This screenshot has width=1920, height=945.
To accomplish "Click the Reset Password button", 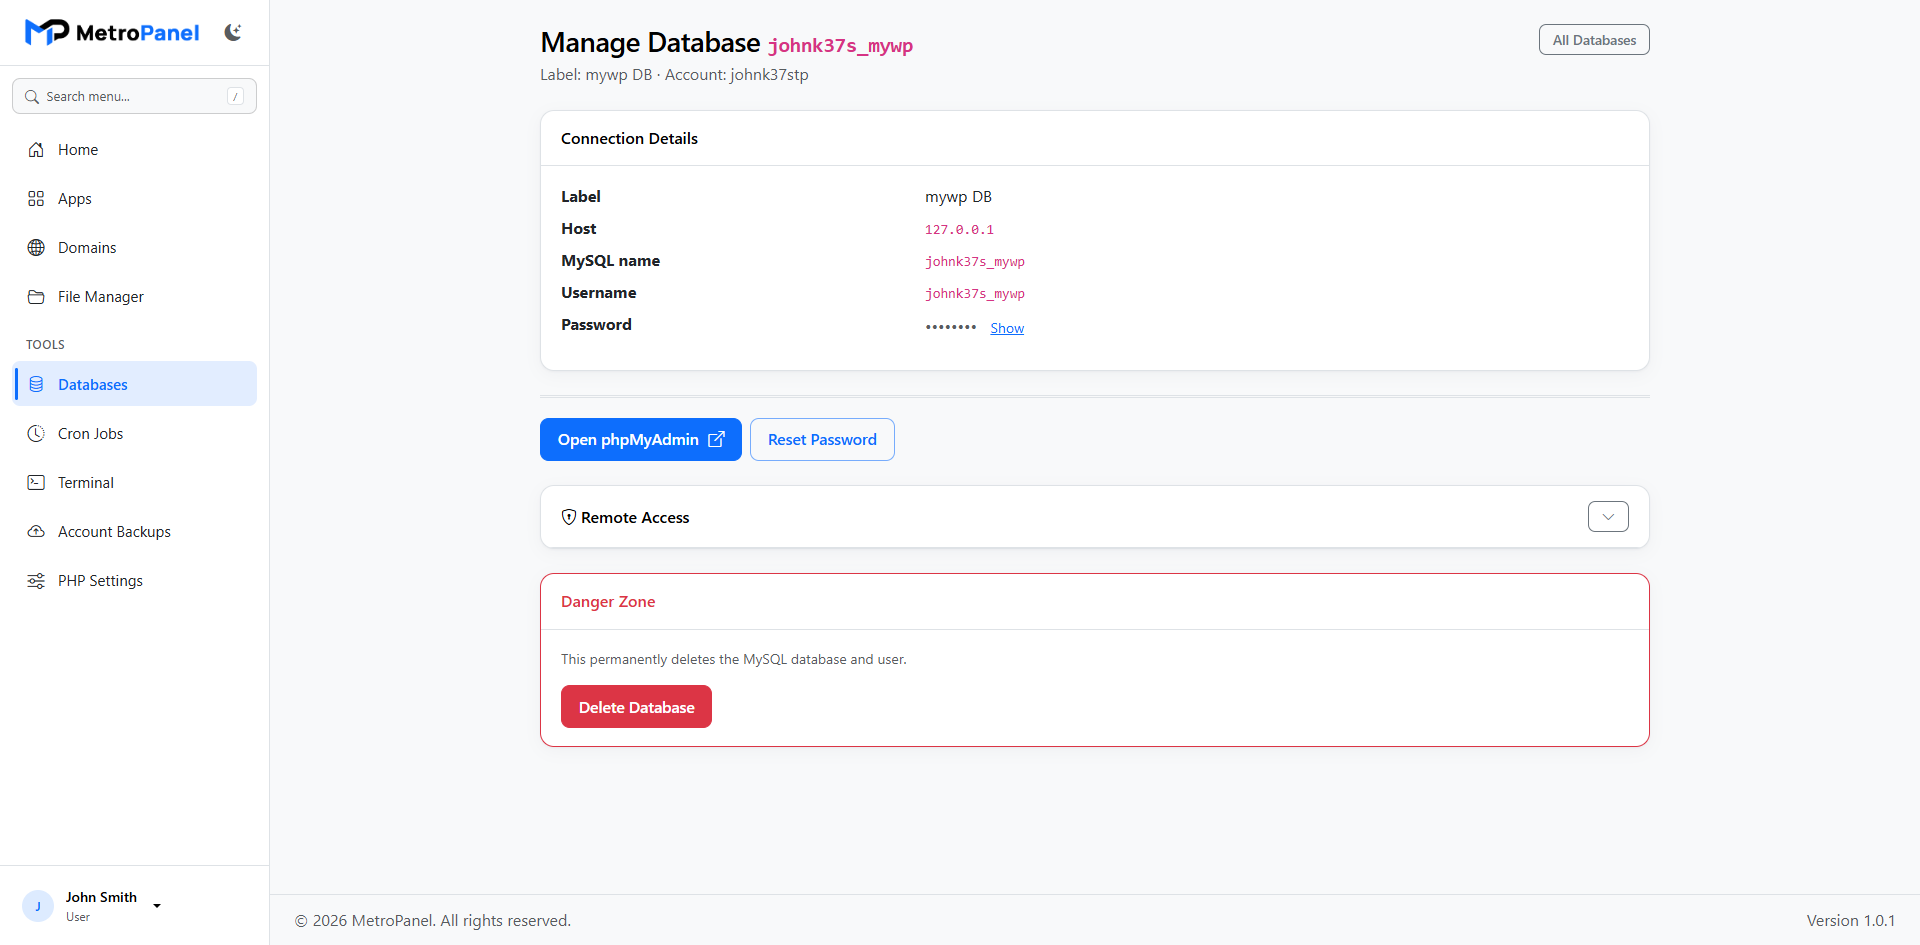I will [822, 440].
